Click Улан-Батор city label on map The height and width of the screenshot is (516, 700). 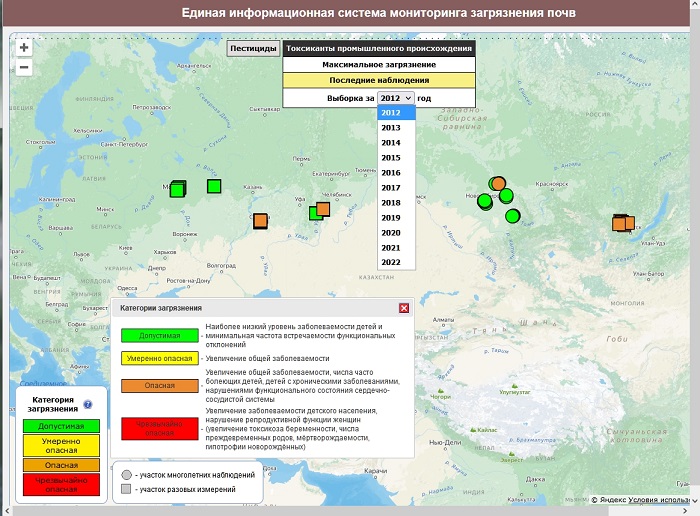[x=648, y=274]
